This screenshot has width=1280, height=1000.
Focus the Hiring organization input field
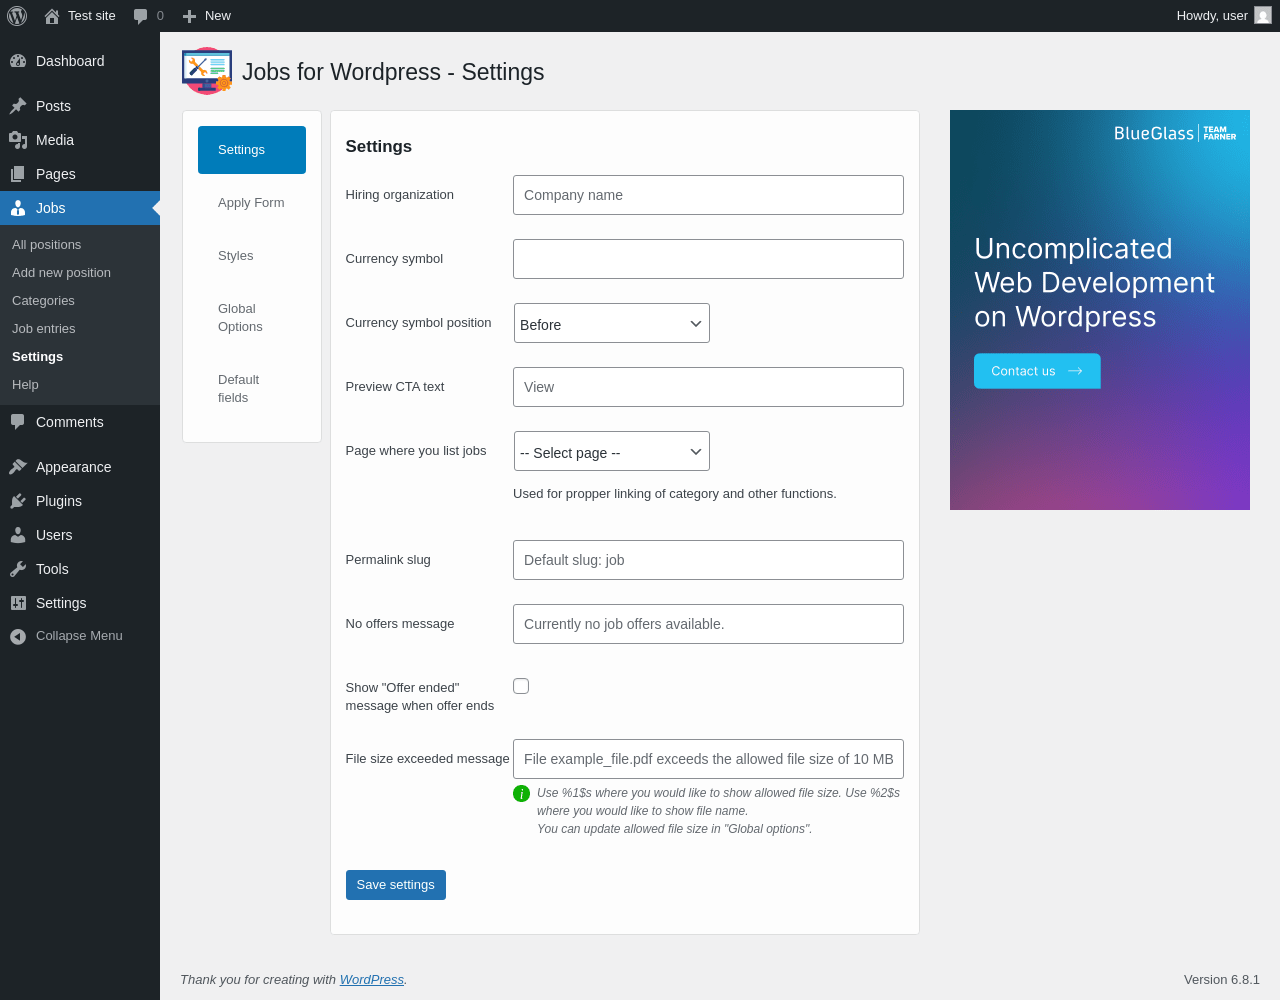tap(708, 195)
